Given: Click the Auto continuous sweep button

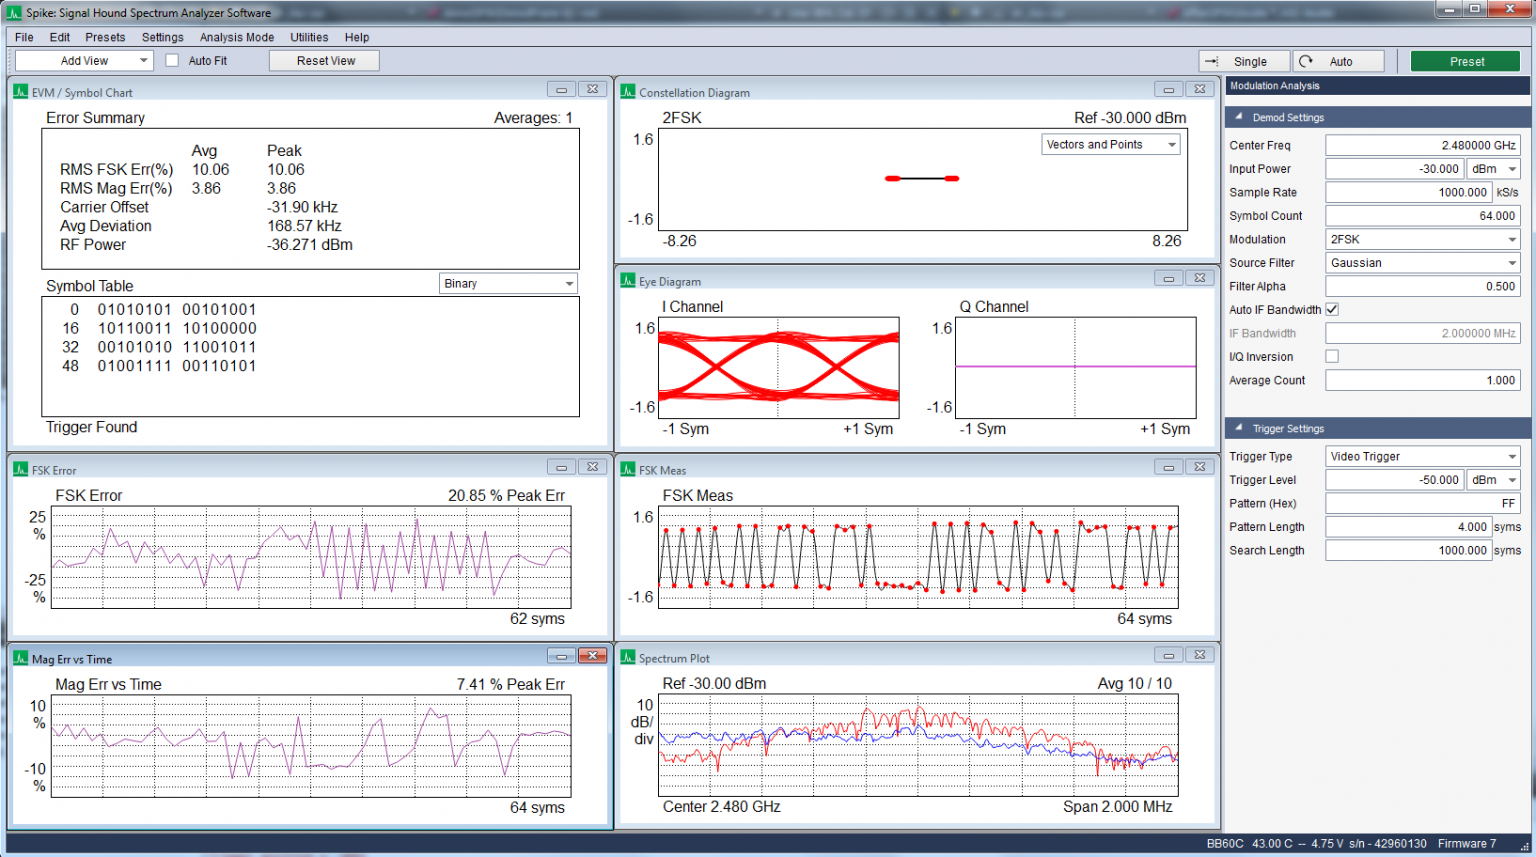Looking at the screenshot, I should [1338, 61].
